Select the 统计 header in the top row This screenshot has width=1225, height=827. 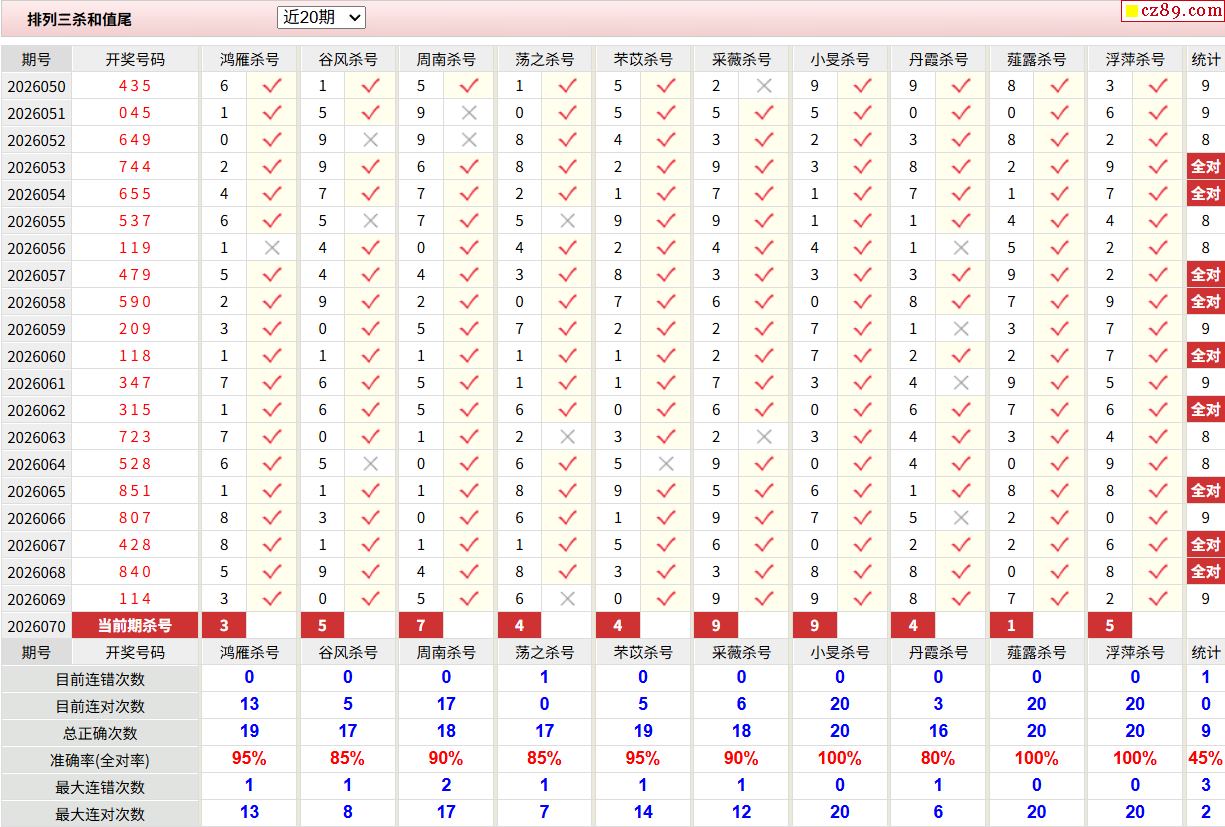1206,59
